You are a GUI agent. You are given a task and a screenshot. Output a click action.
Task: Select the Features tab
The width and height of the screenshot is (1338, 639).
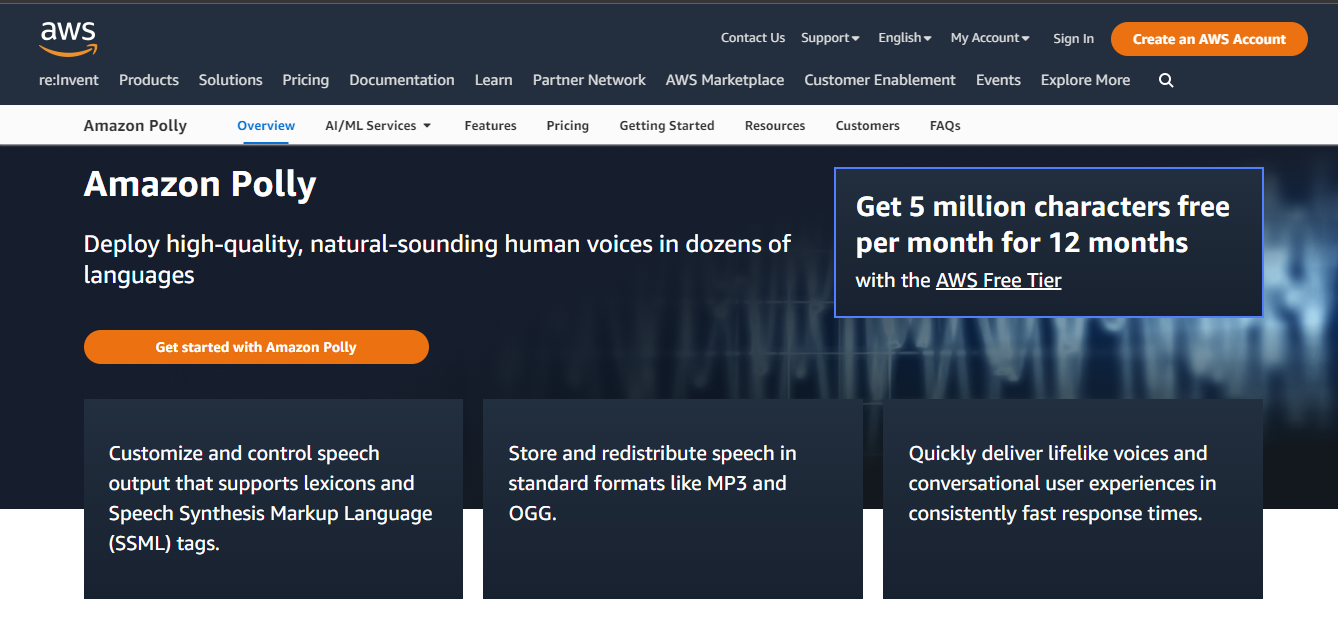(x=490, y=126)
